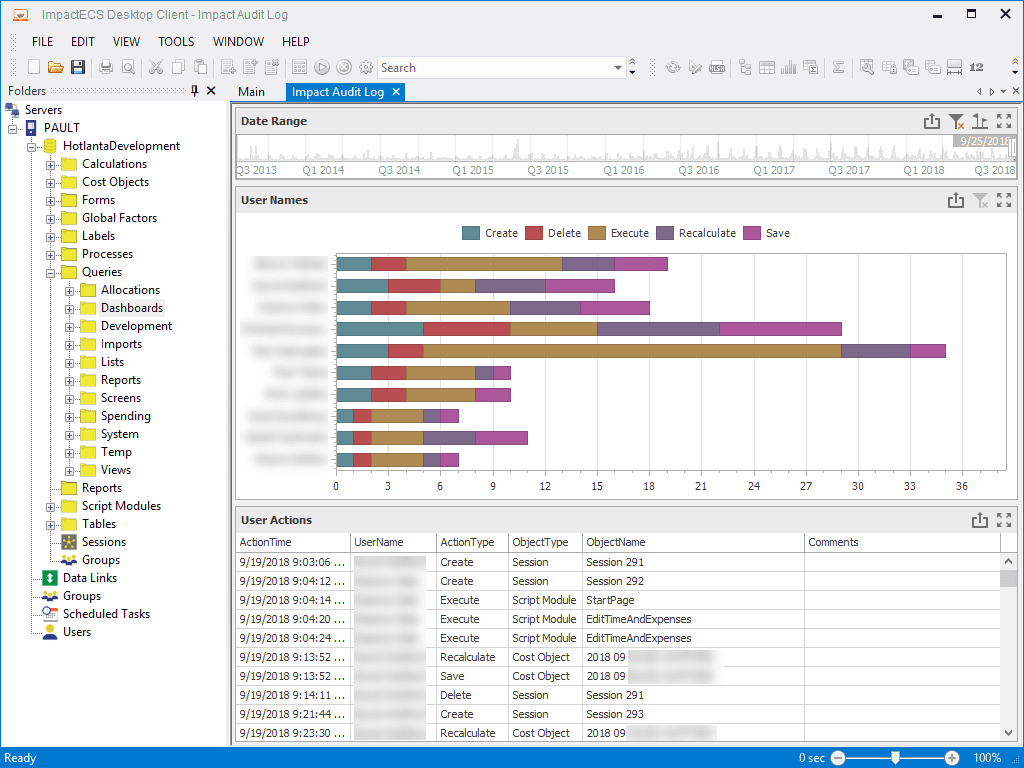
Task: Click the 12 number format icon
Action: pos(976,67)
